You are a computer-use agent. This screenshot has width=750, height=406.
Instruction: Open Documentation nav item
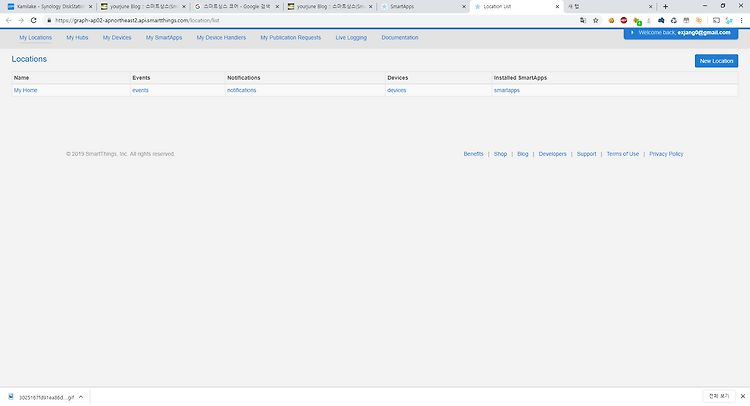pos(400,37)
